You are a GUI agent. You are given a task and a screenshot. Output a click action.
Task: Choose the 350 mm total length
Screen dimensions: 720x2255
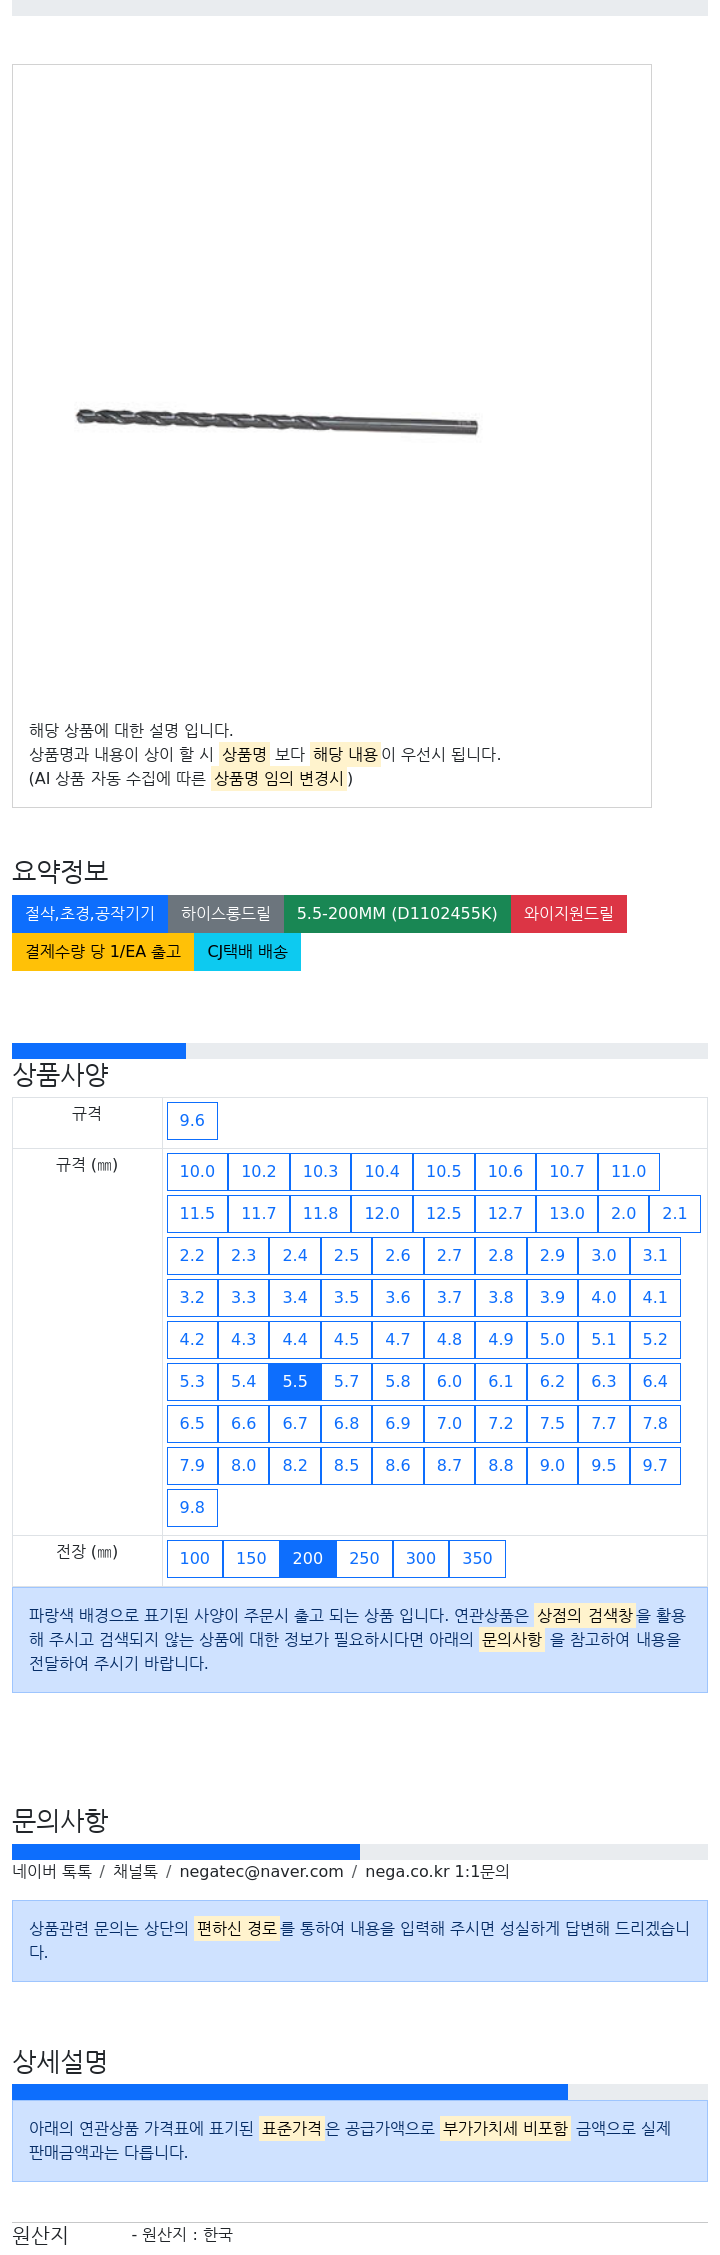[477, 1559]
